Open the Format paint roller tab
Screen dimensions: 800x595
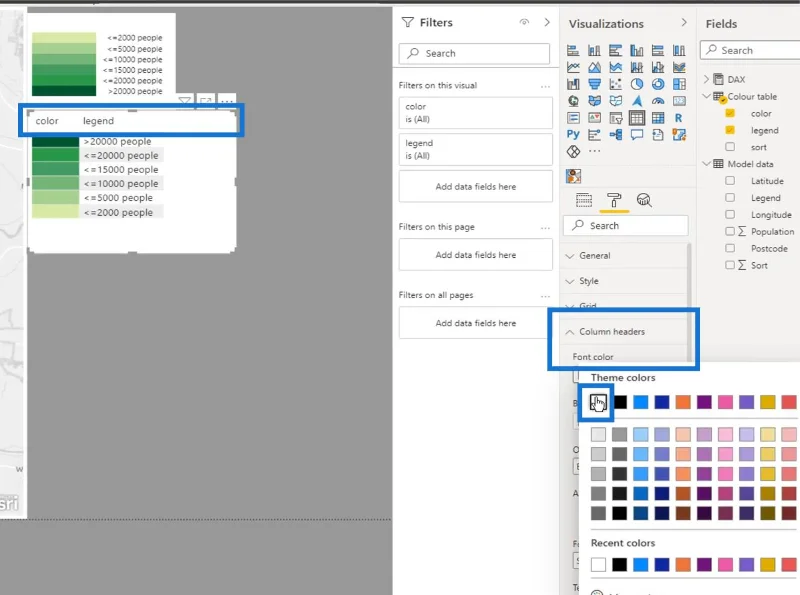click(x=614, y=200)
